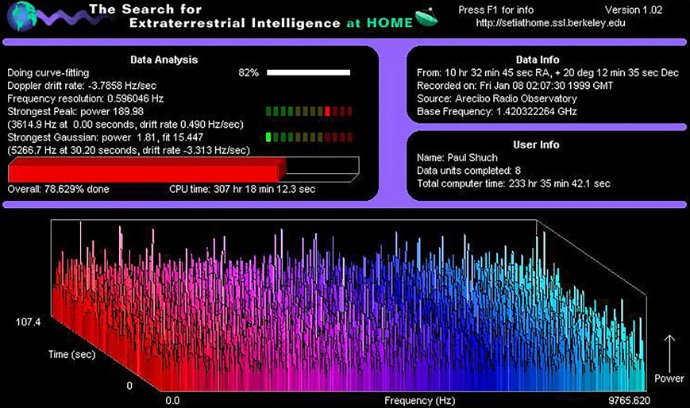Open the setiathome.ssl.berkeley.edu link

coord(551,23)
